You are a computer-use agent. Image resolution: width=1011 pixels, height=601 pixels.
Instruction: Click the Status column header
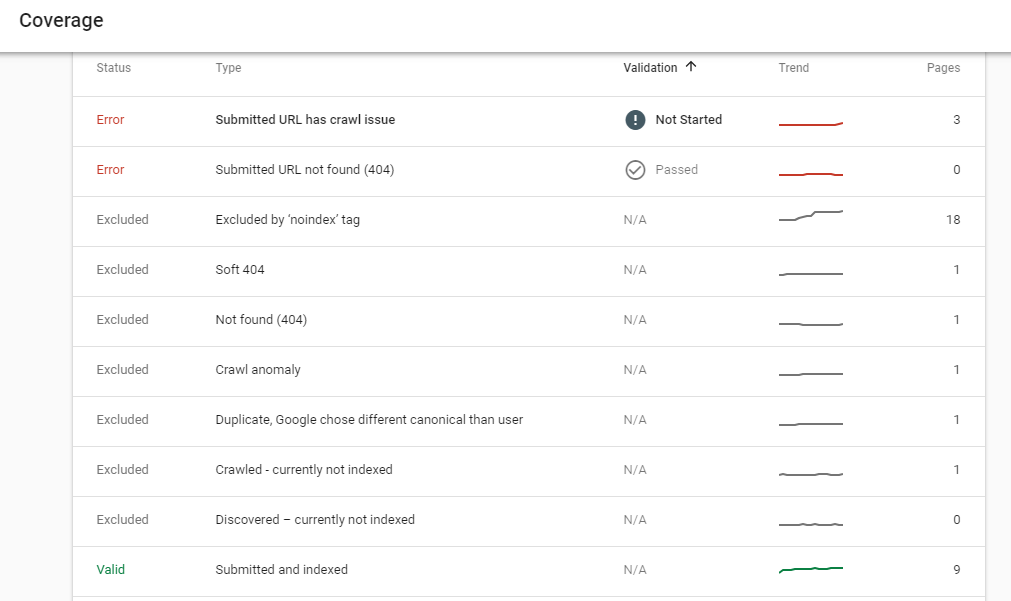click(114, 68)
